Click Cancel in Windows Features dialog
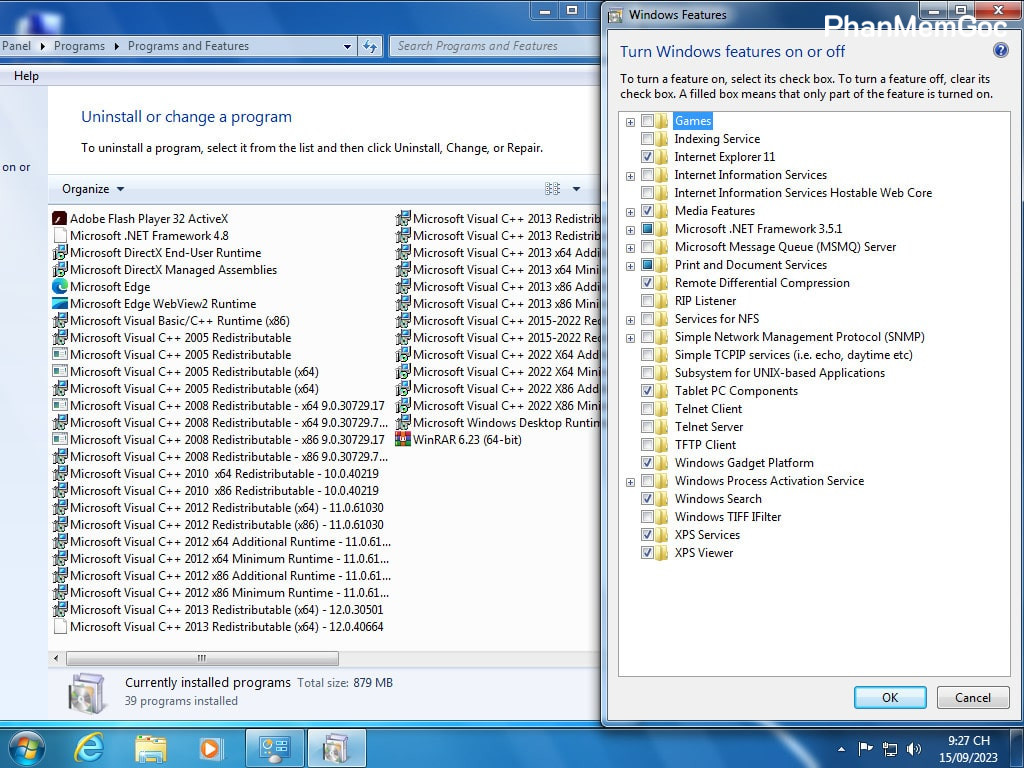Image resolution: width=1024 pixels, height=768 pixels. pyautogui.click(x=972, y=698)
